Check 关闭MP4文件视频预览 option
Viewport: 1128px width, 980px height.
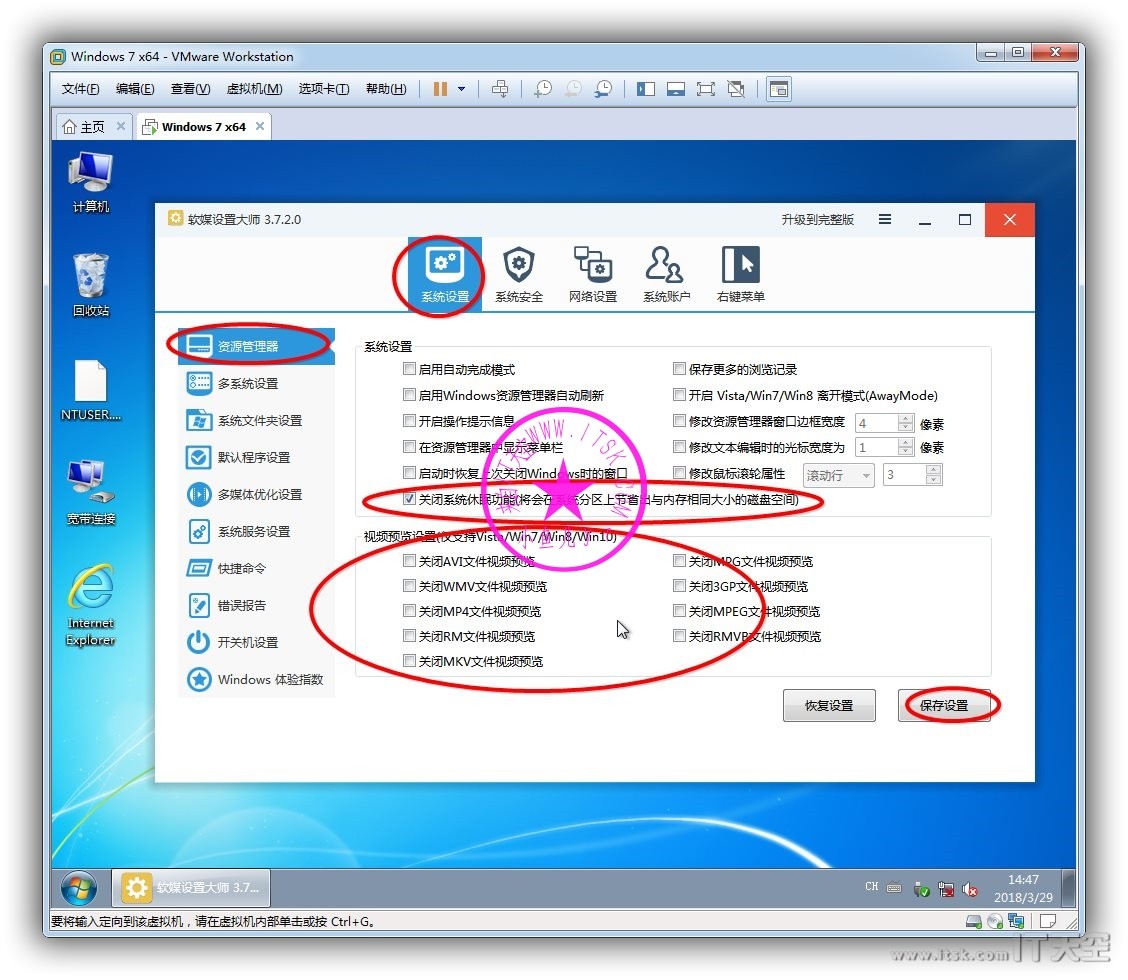409,611
